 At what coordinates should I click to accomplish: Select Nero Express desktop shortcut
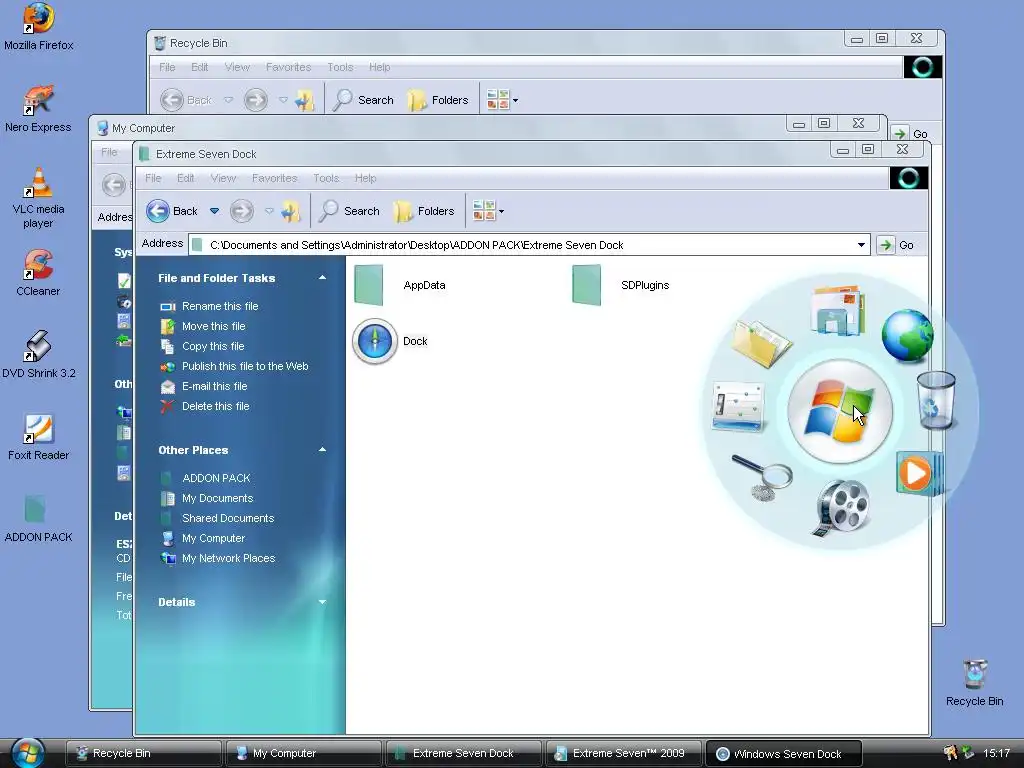pos(39,109)
